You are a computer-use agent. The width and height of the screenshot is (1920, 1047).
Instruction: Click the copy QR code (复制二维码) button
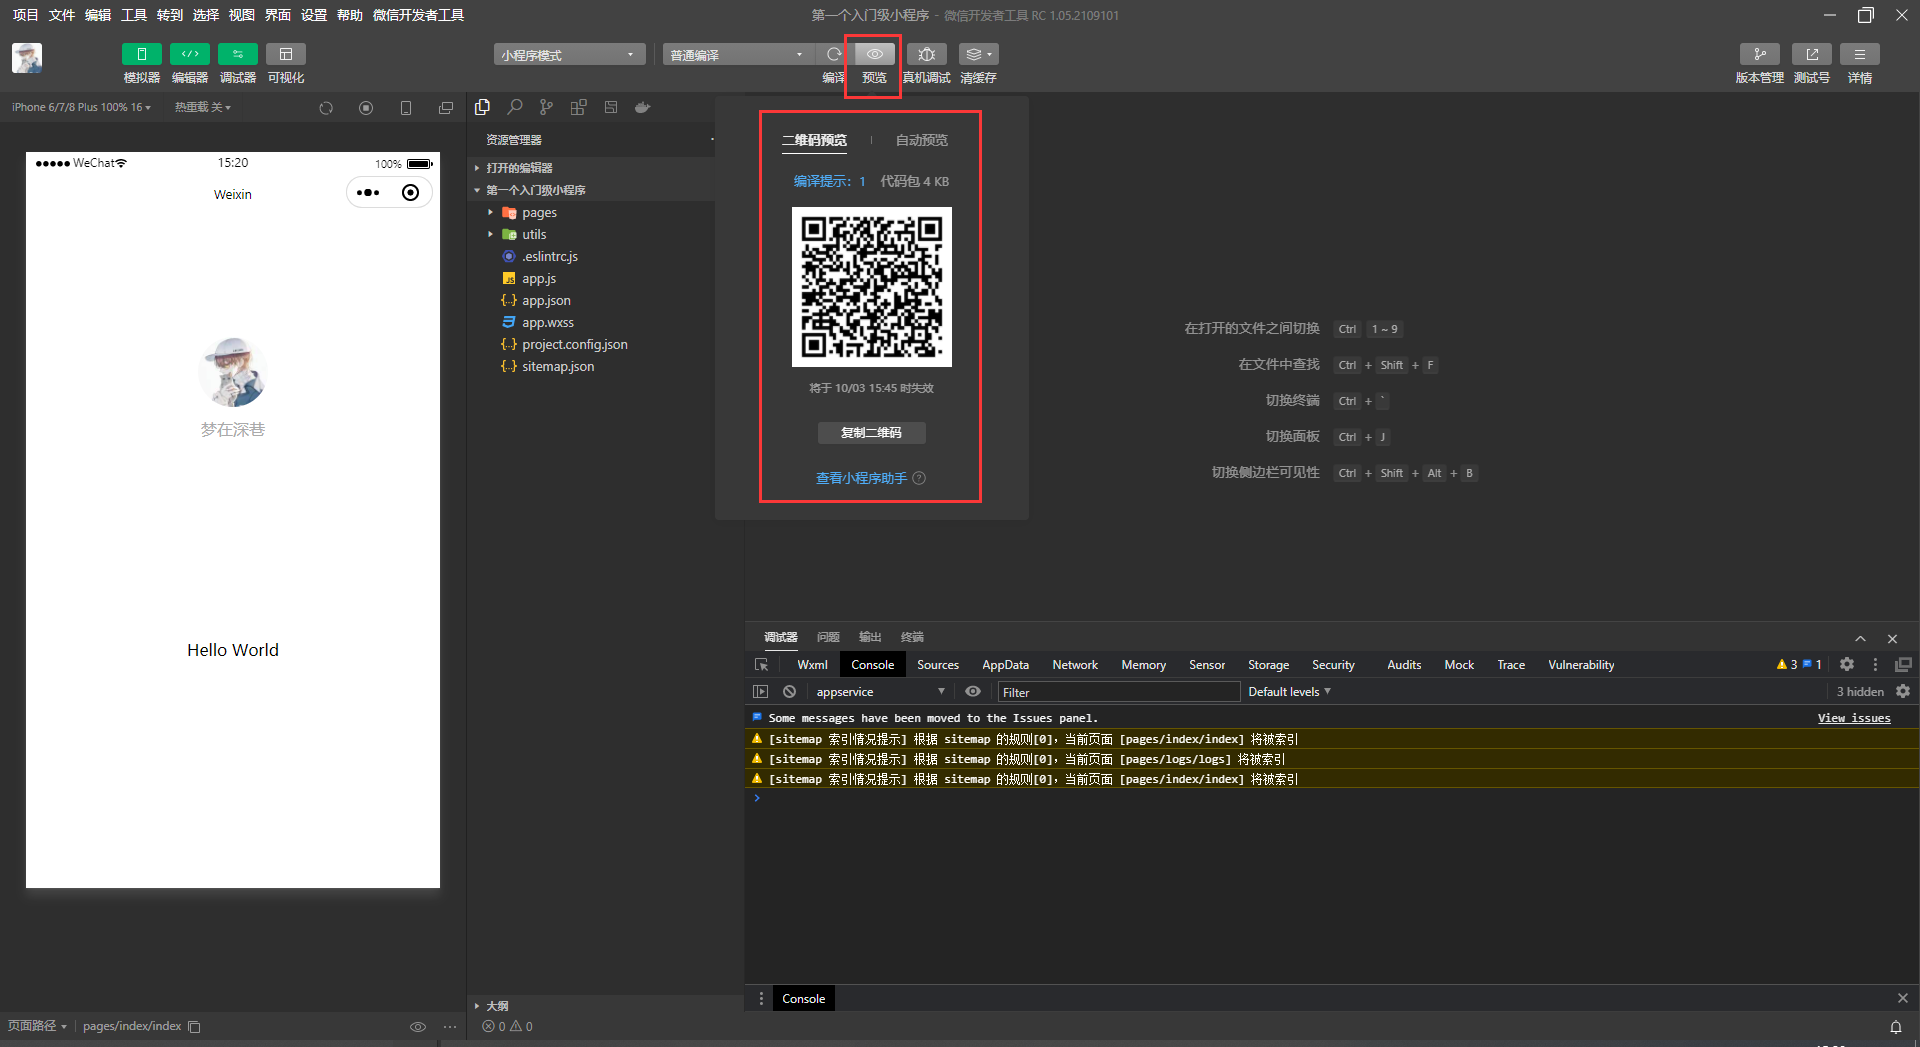[x=871, y=433]
